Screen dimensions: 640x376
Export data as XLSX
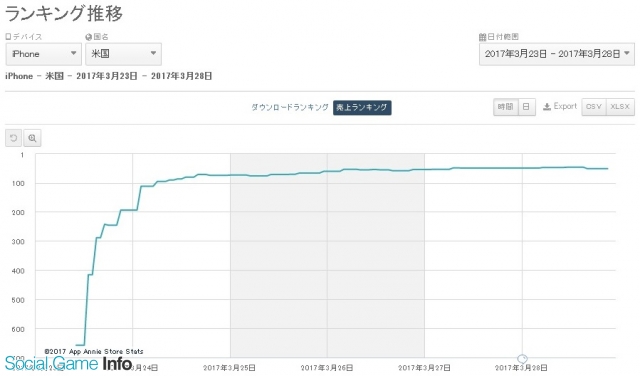click(620, 107)
